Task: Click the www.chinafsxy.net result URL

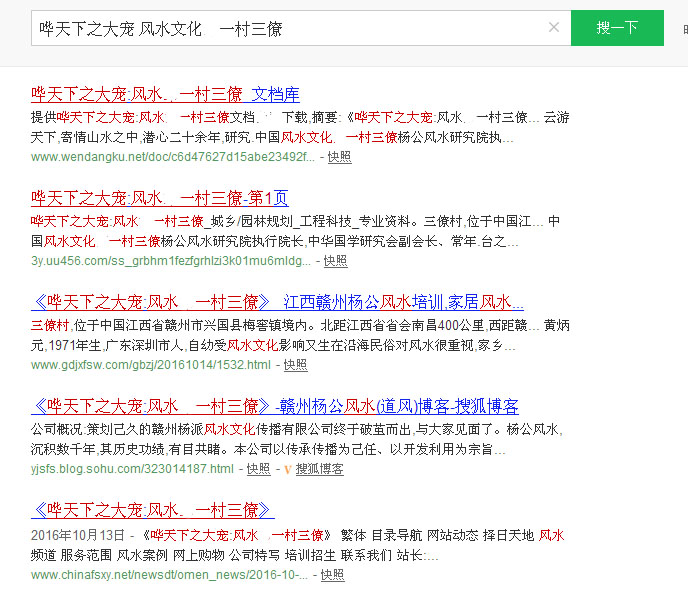Action: pyautogui.click(x=172, y=575)
